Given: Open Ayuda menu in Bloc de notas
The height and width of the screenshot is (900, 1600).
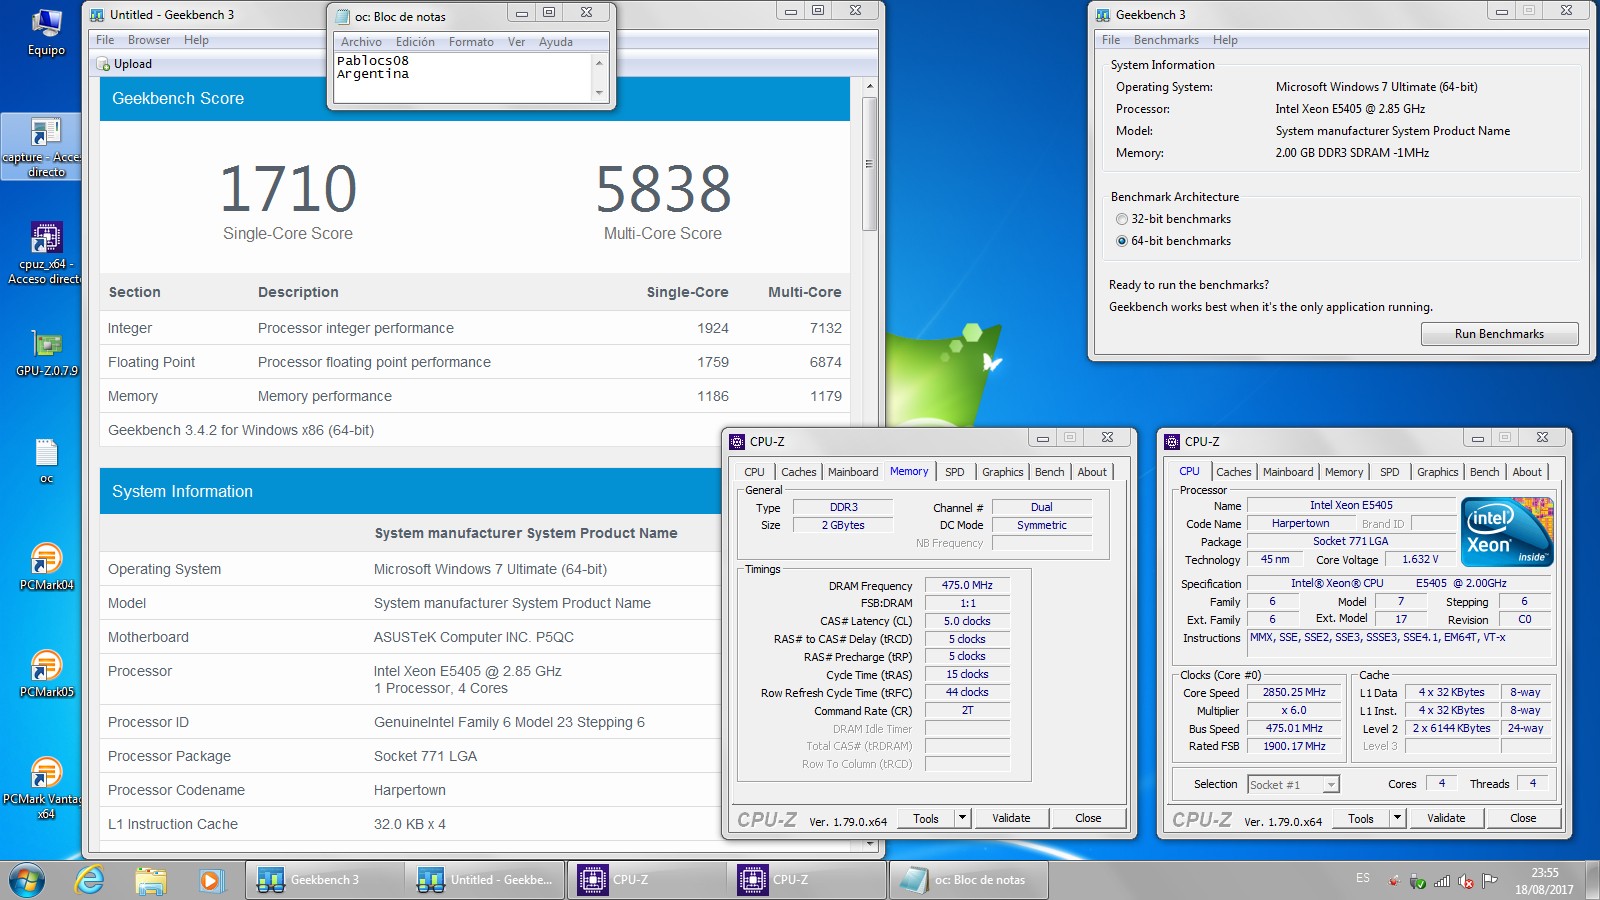Looking at the screenshot, I should tap(556, 42).
